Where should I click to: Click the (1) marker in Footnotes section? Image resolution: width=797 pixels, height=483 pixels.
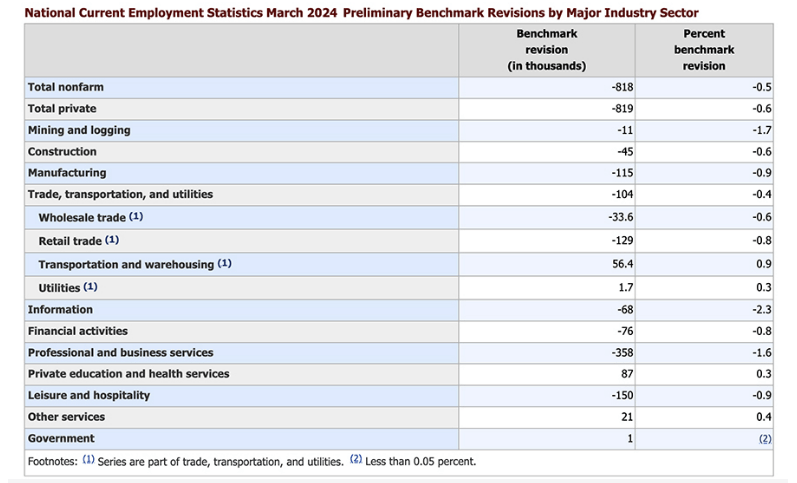tap(88, 461)
